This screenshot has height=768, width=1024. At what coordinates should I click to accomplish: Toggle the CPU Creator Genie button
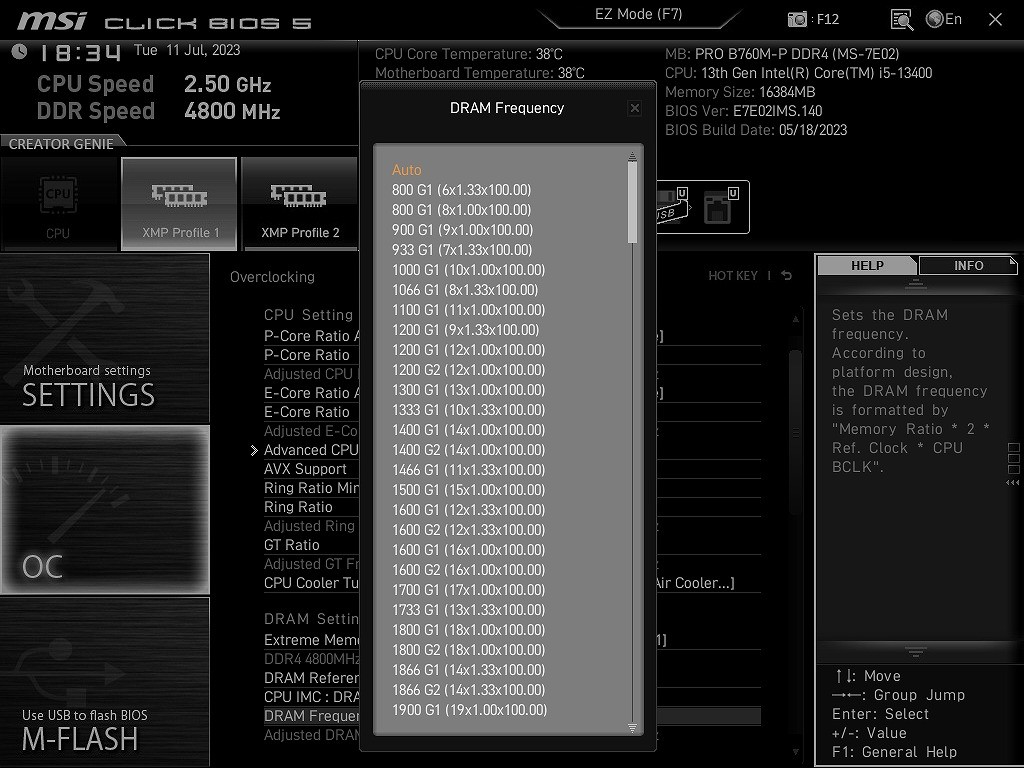tap(58, 204)
